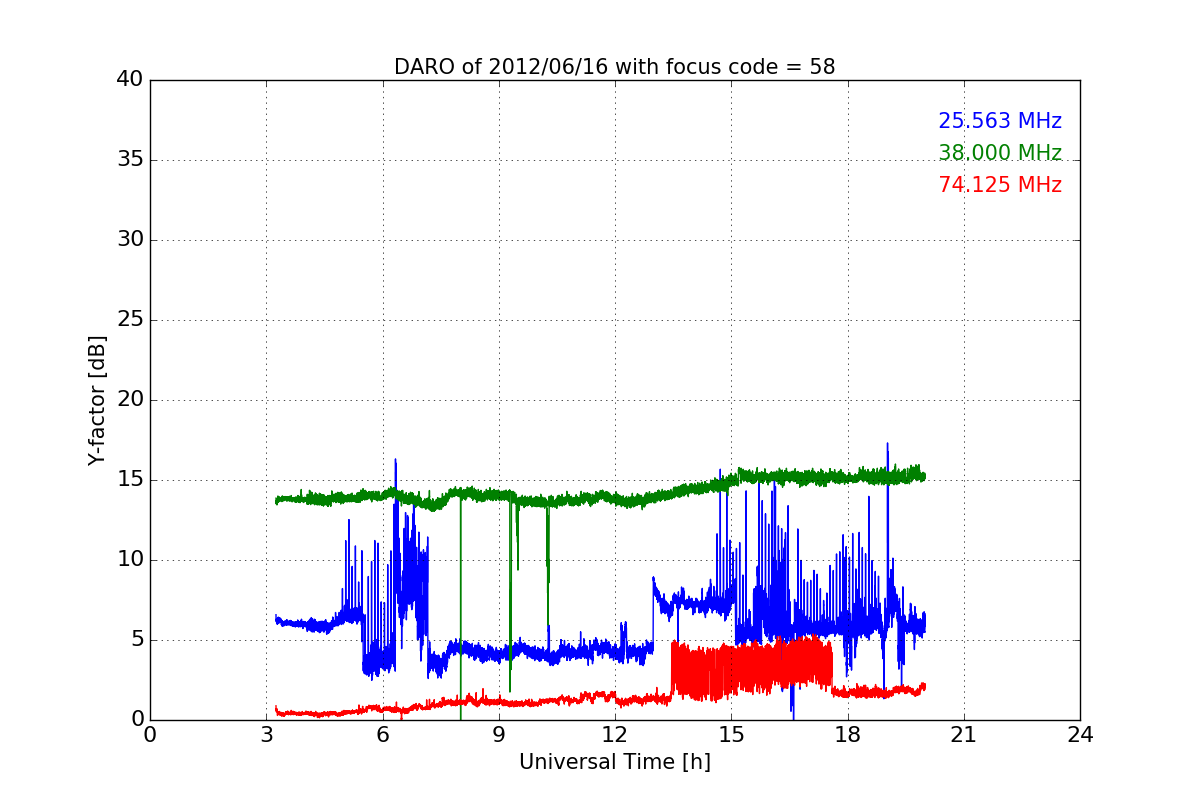Click the y-axis tick label '40'
Screen dimensions: 1200x800
click(x=130, y=80)
